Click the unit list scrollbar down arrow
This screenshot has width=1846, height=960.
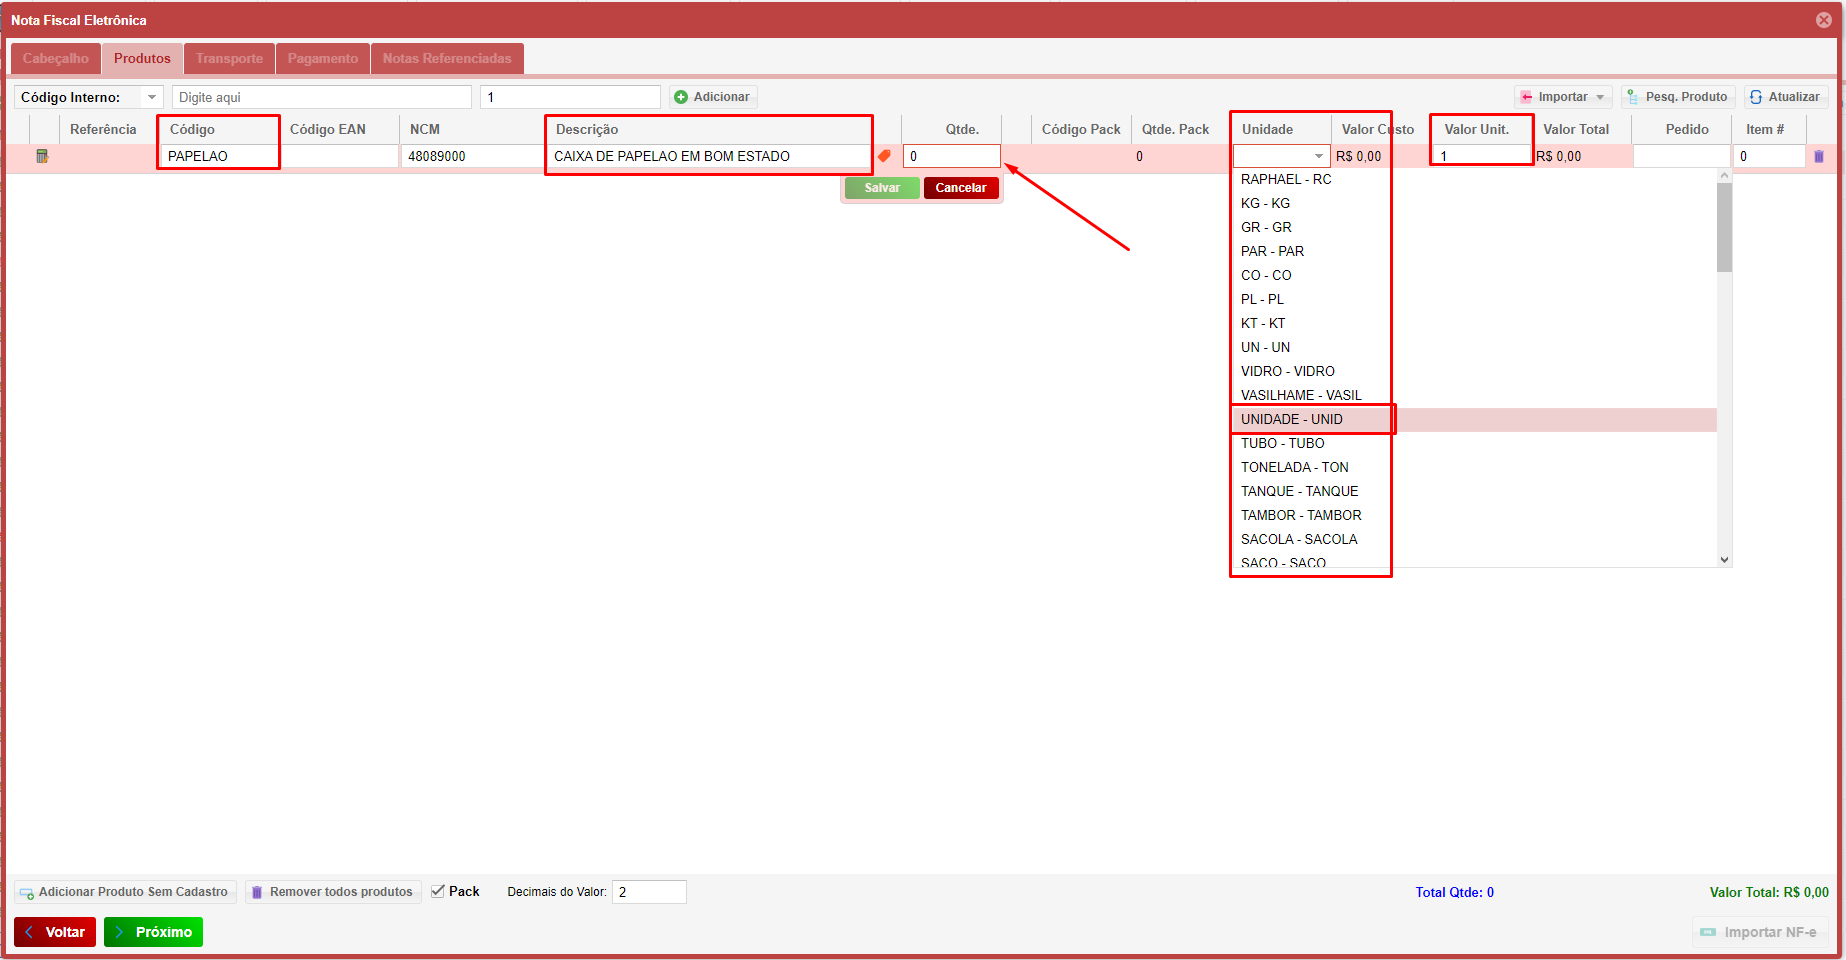(x=1724, y=560)
